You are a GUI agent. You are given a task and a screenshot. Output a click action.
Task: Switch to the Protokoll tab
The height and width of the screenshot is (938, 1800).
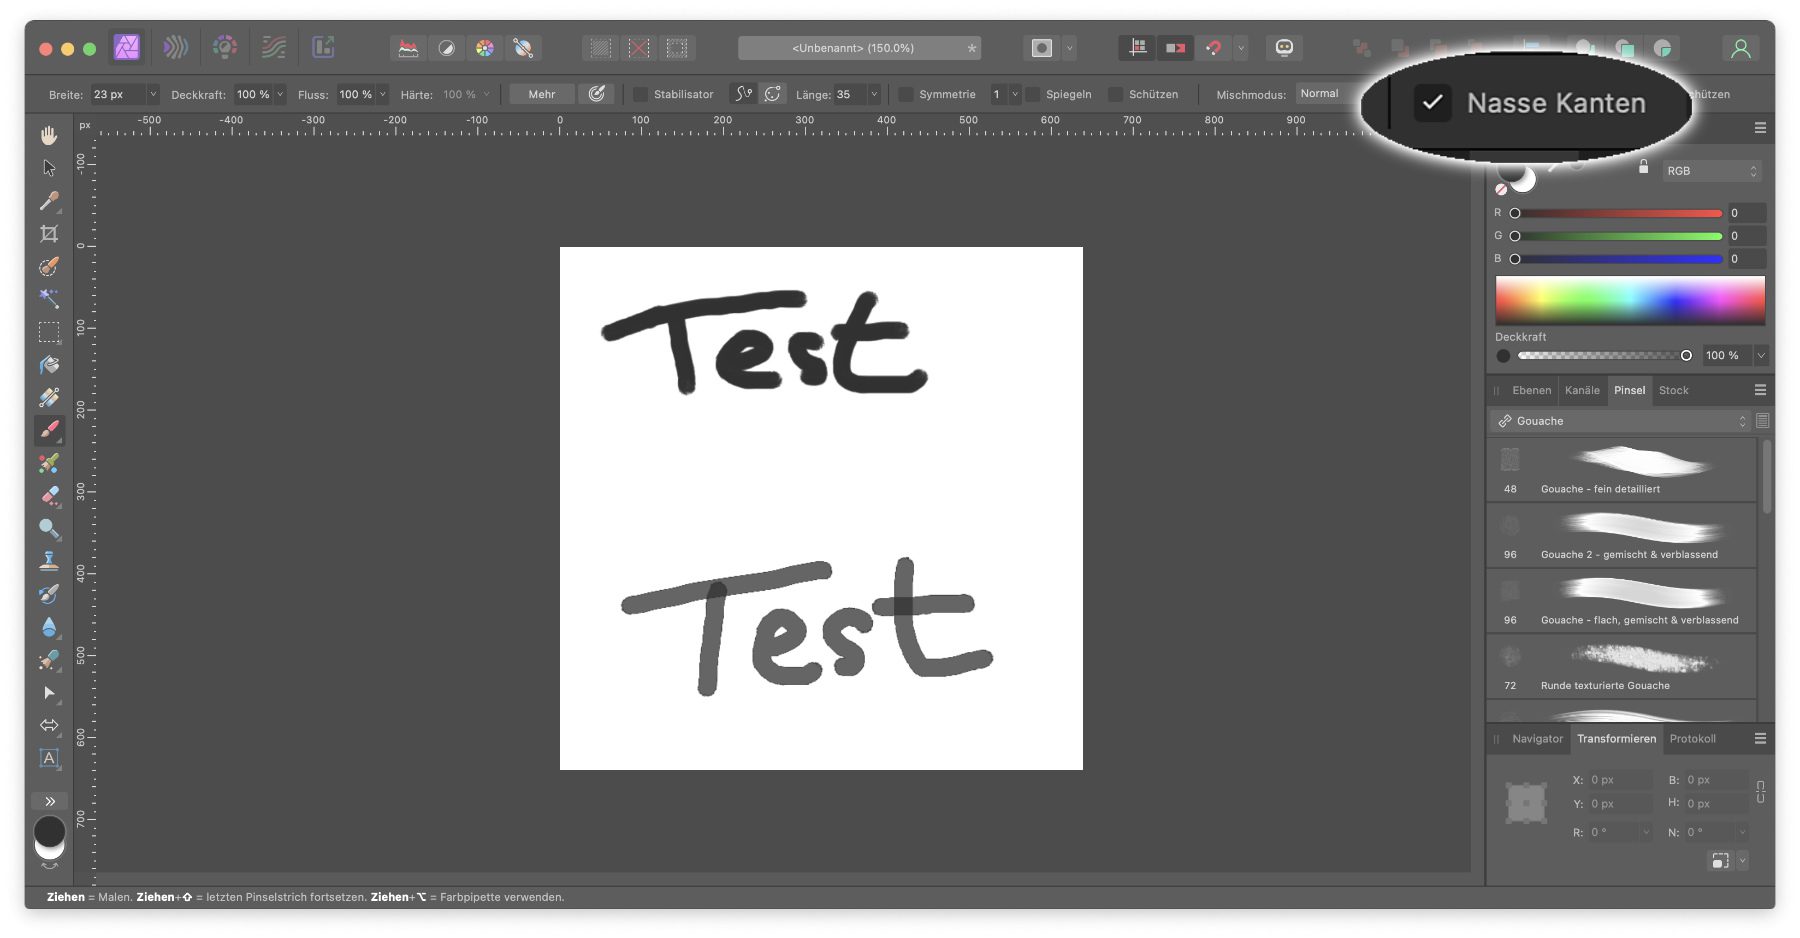pos(1692,739)
